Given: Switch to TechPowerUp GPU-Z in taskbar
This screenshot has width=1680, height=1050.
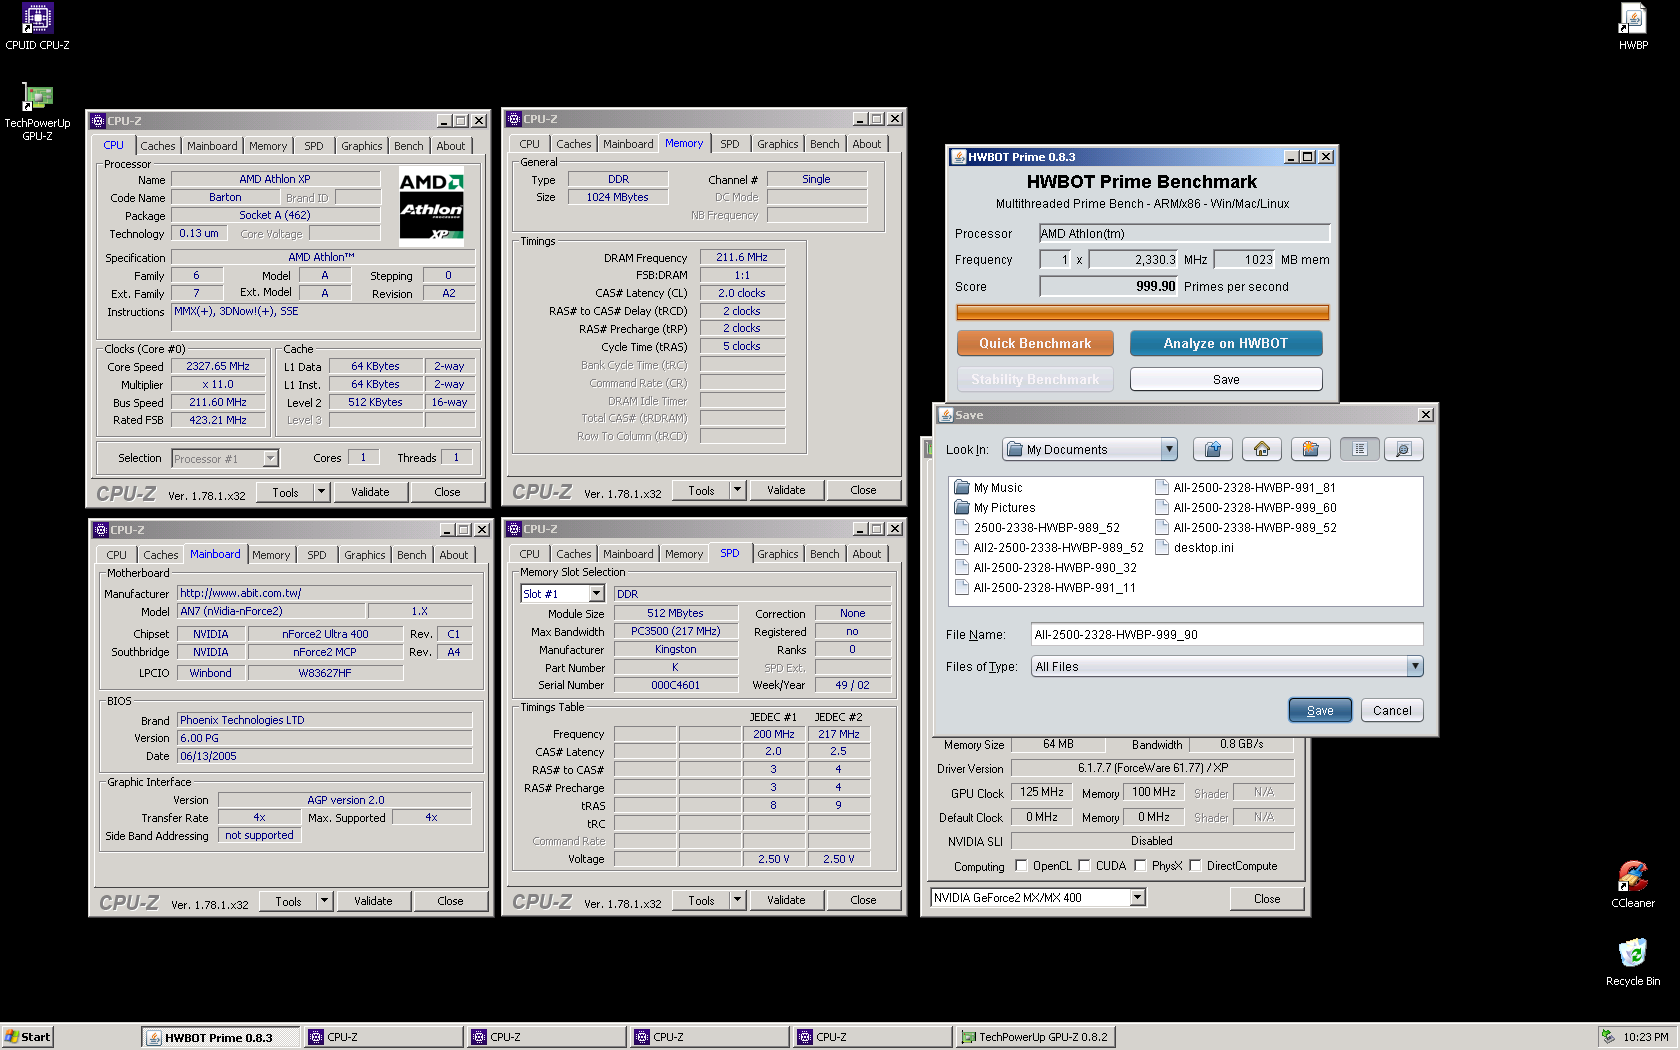Looking at the screenshot, I should coord(1035,1037).
